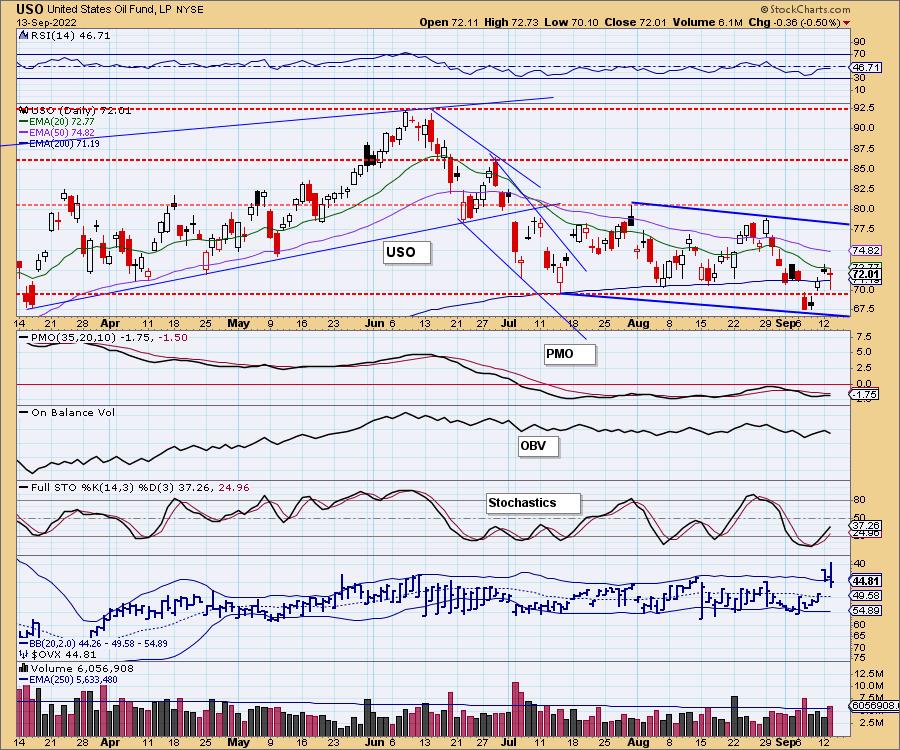The width and height of the screenshot is (900, 750).
Task: Click the RSI(14) 46.71 indicator label
Action: [x=71, y=36]
